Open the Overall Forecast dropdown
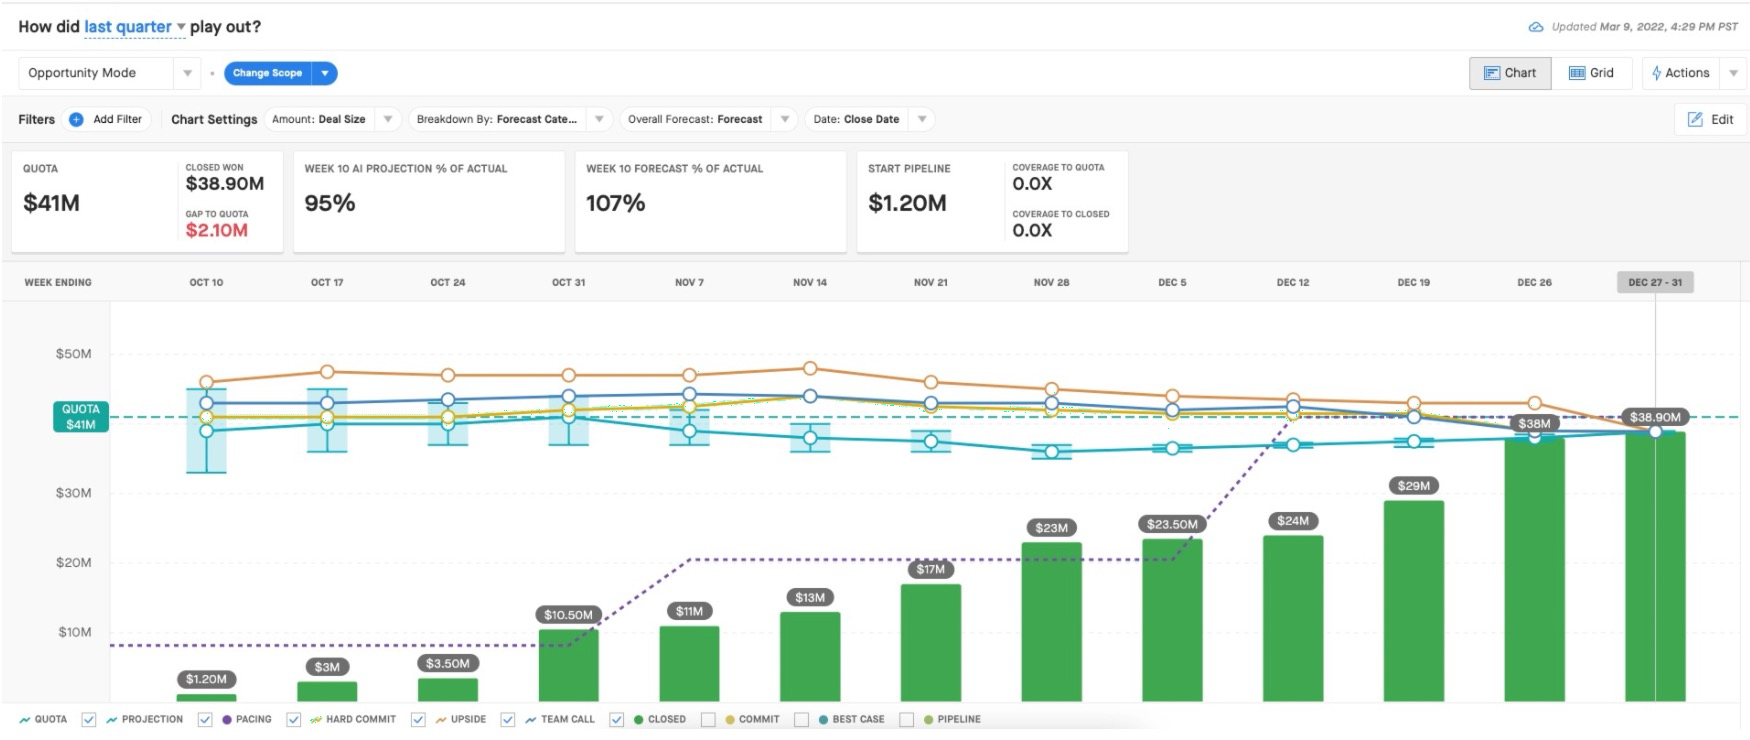 [709, 119]
